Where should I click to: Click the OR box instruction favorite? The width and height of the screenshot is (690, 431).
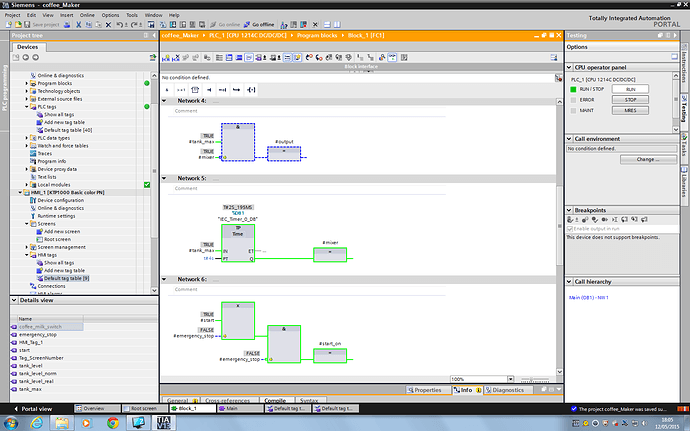click(x=181, y=90)
